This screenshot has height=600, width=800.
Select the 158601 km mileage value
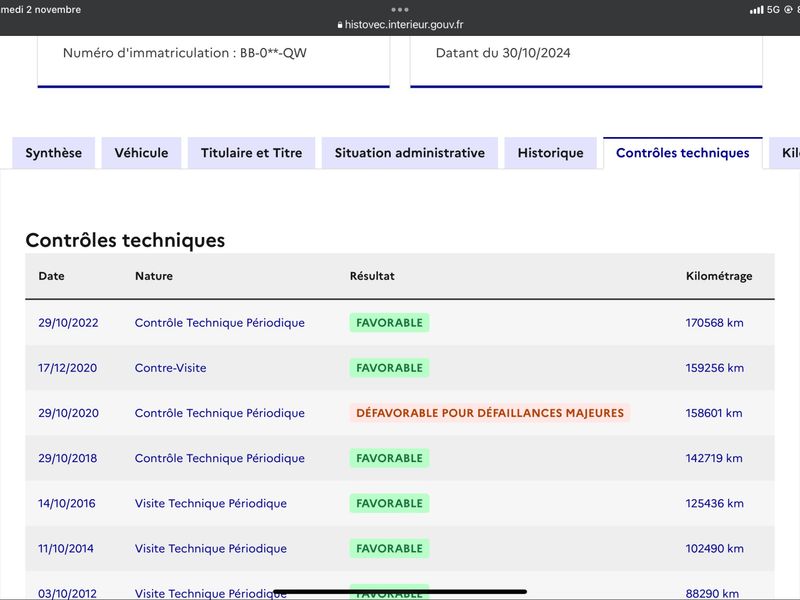(714, 413)
